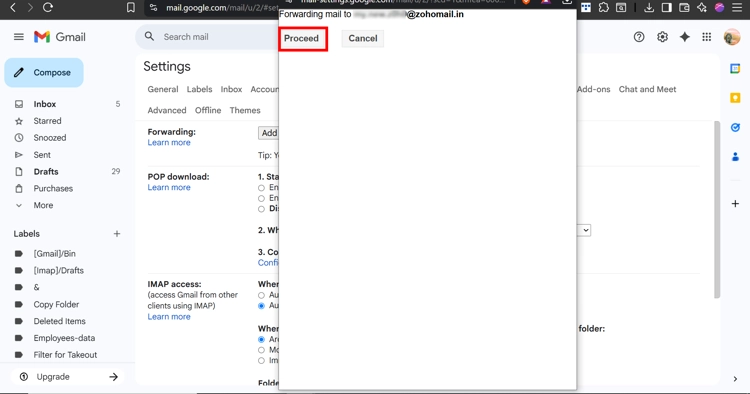
Task: Toggle the browser sidebar panel icon
Action: pyautogui.click(x=666, y=7)
